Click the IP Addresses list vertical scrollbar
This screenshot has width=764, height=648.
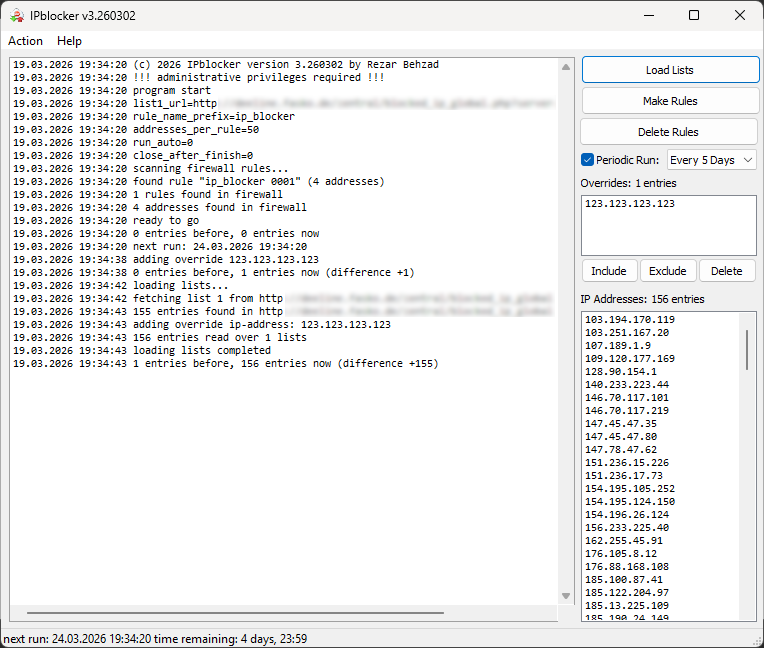747,350
